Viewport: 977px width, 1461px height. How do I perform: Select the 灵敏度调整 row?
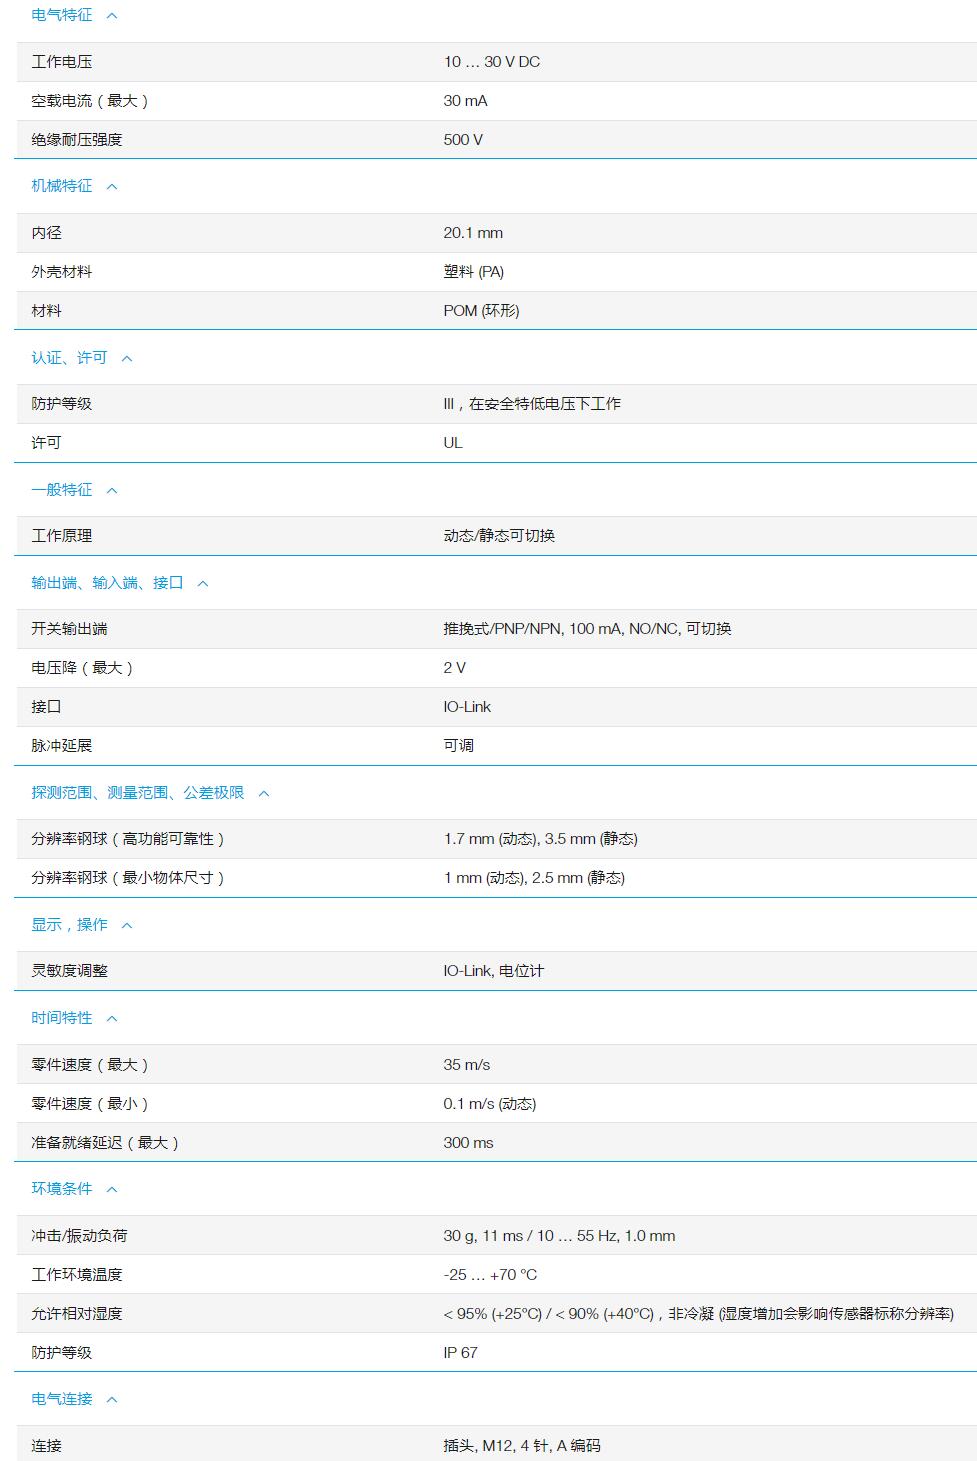[488, 969]
